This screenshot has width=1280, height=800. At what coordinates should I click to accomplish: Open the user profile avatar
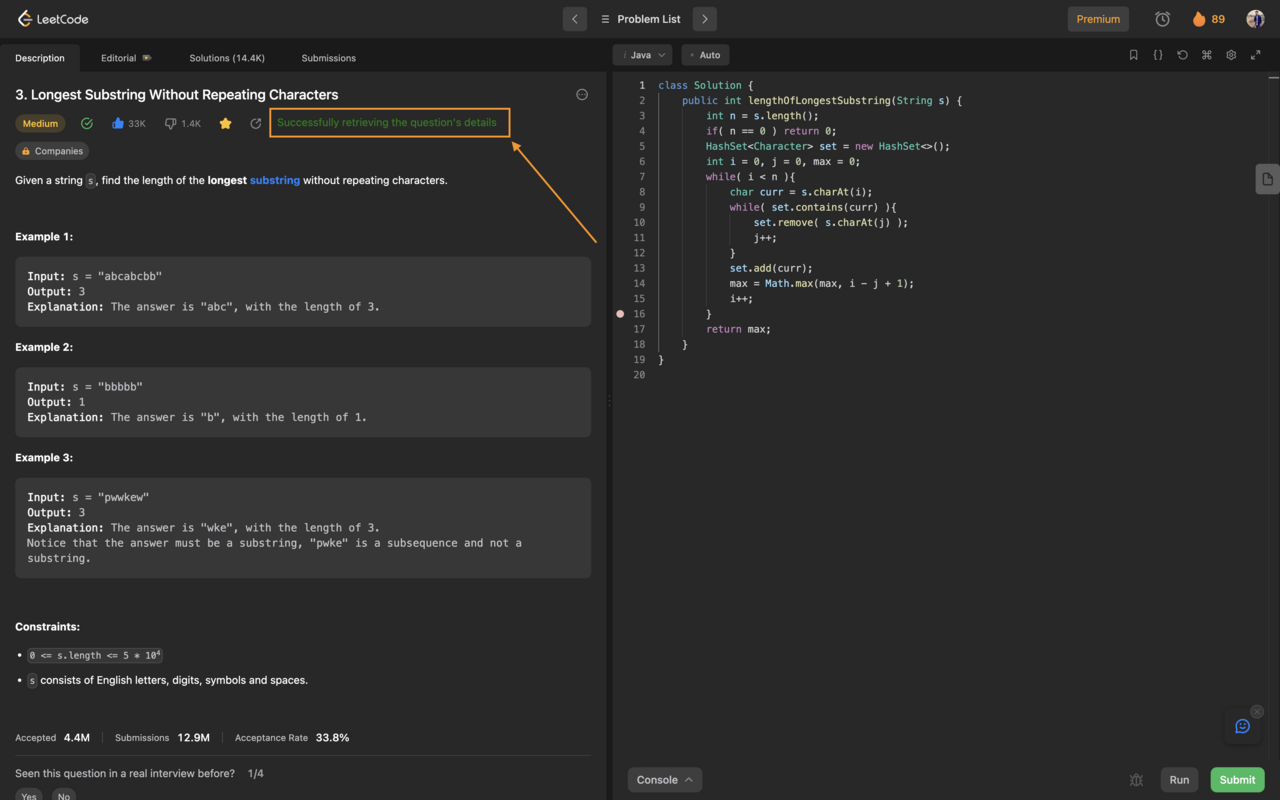[1255, 19]
